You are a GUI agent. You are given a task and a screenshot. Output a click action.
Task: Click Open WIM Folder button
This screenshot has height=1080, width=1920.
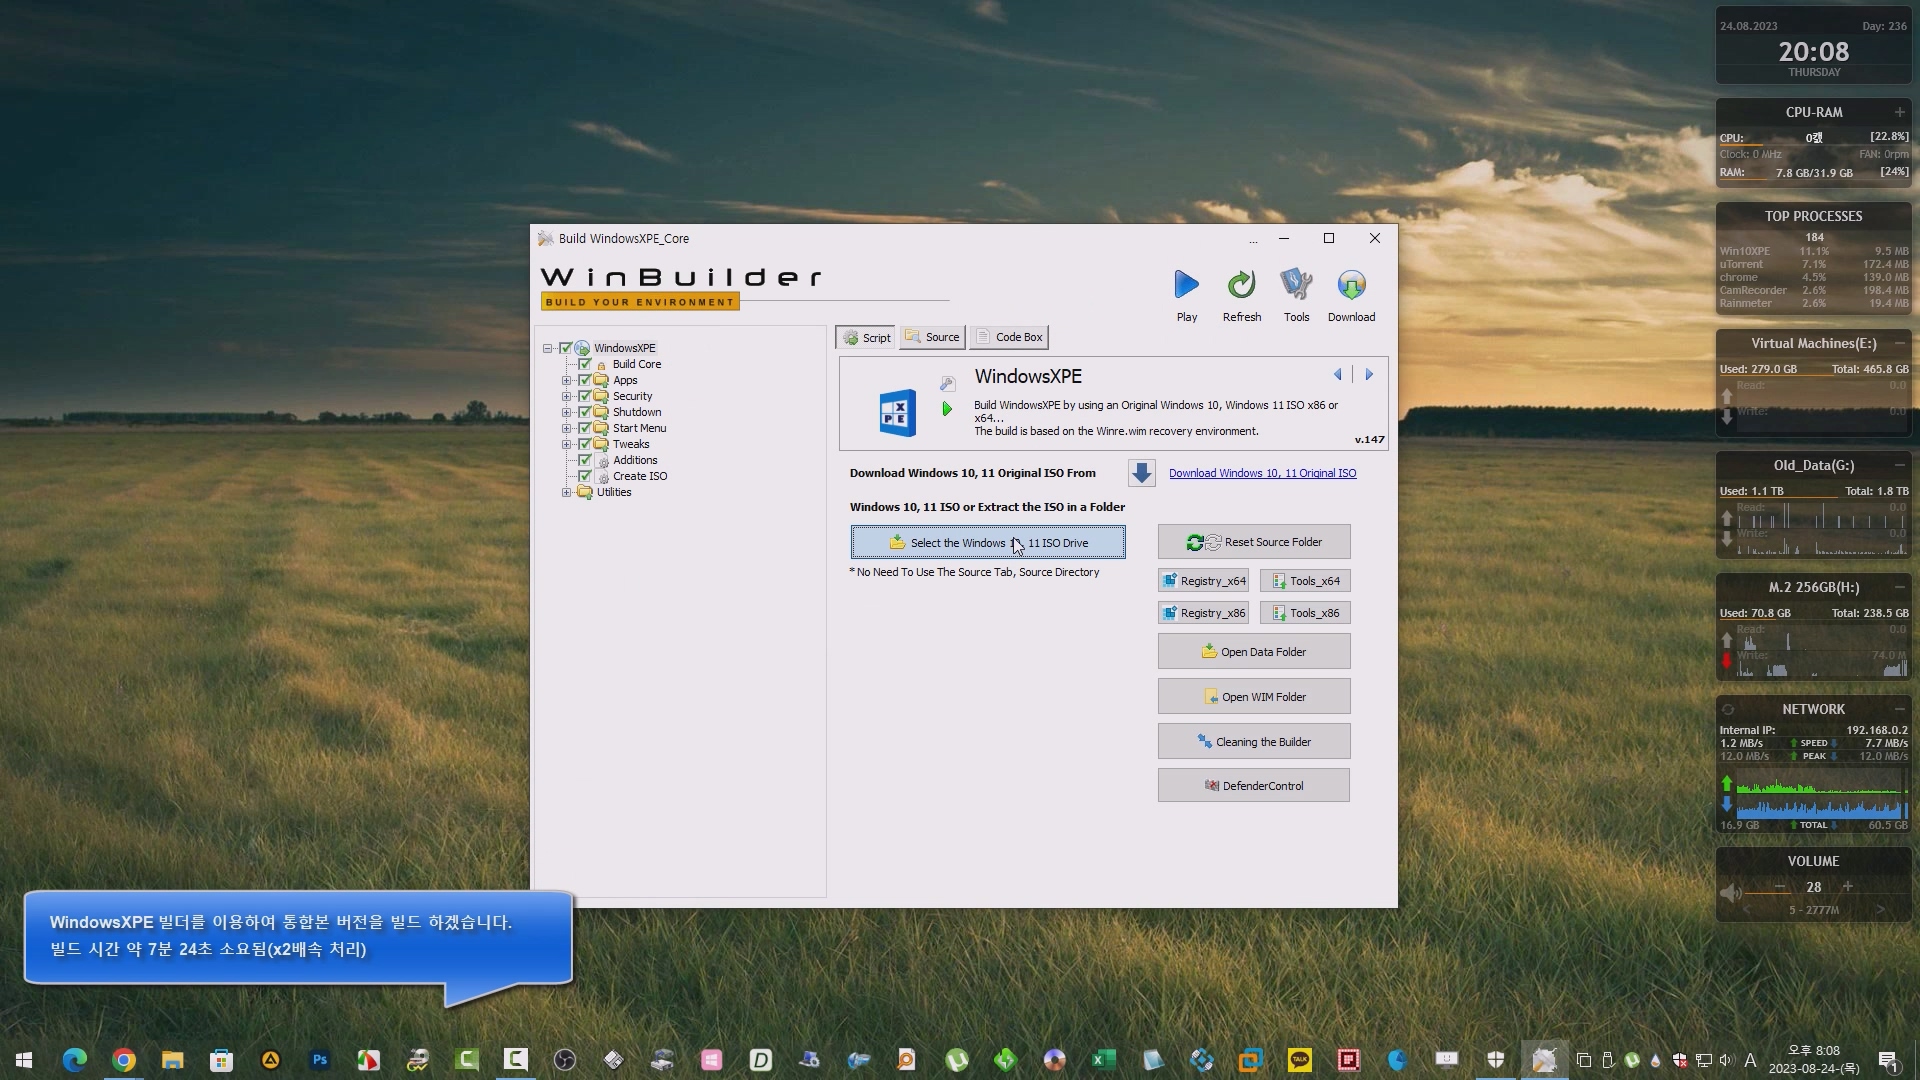point(1254,697)
